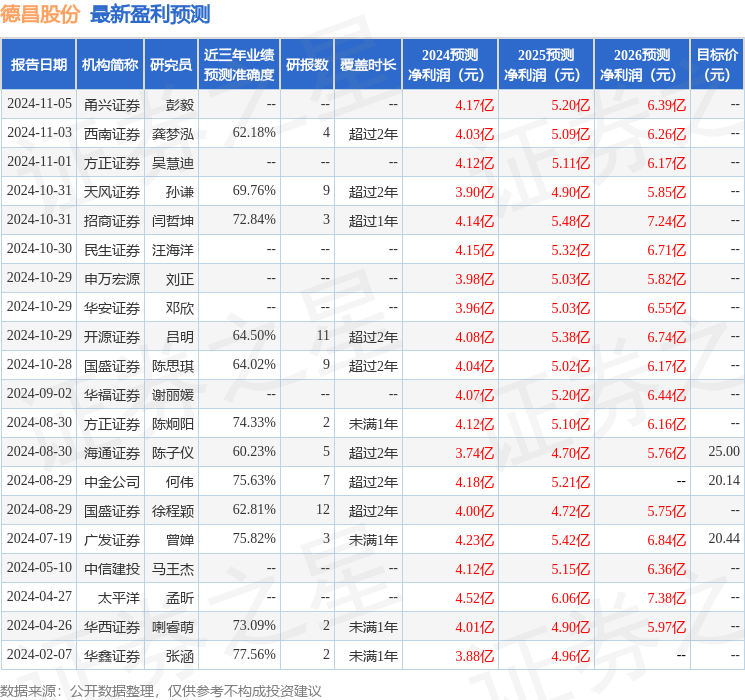Select the 中金公司 institution cell

[x=112, y=482]
